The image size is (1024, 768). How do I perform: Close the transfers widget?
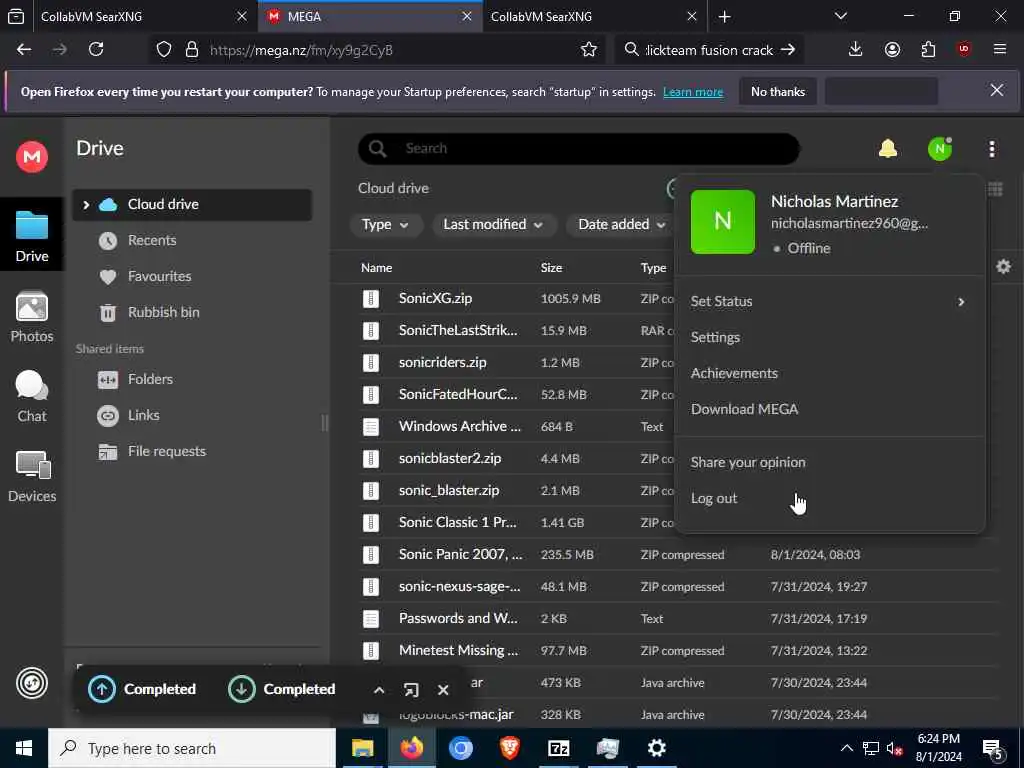(x=443, y=690)
